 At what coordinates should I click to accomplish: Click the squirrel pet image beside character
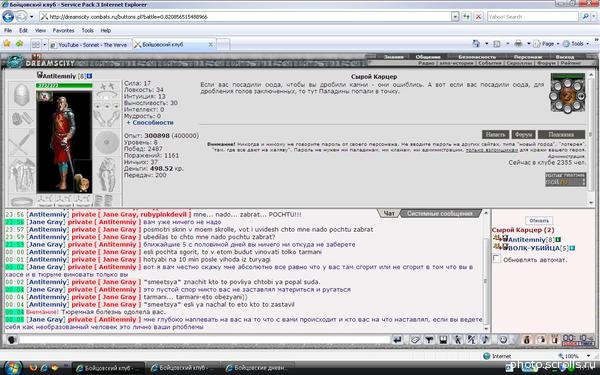(x=83, y=182)
